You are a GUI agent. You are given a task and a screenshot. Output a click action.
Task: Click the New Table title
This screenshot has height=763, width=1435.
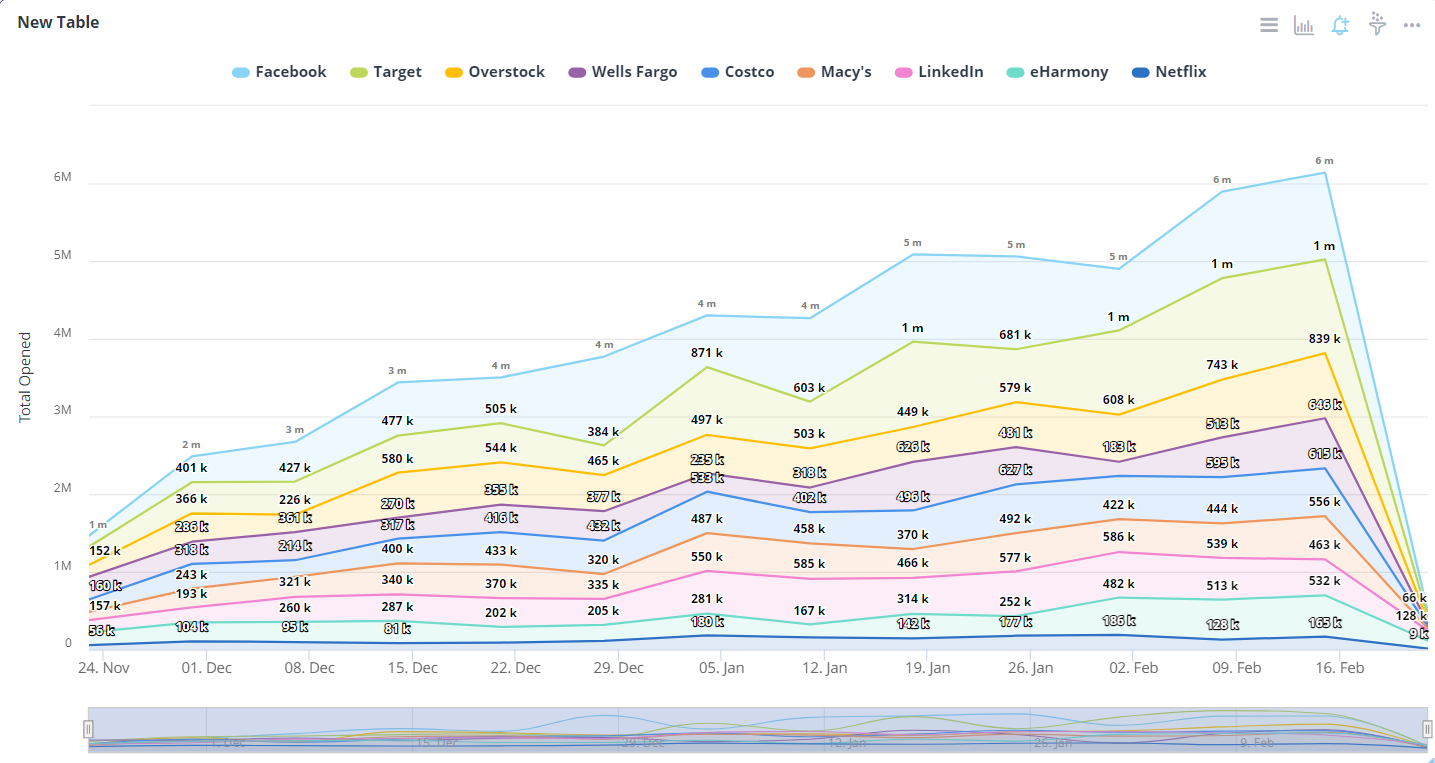[58, 22]
